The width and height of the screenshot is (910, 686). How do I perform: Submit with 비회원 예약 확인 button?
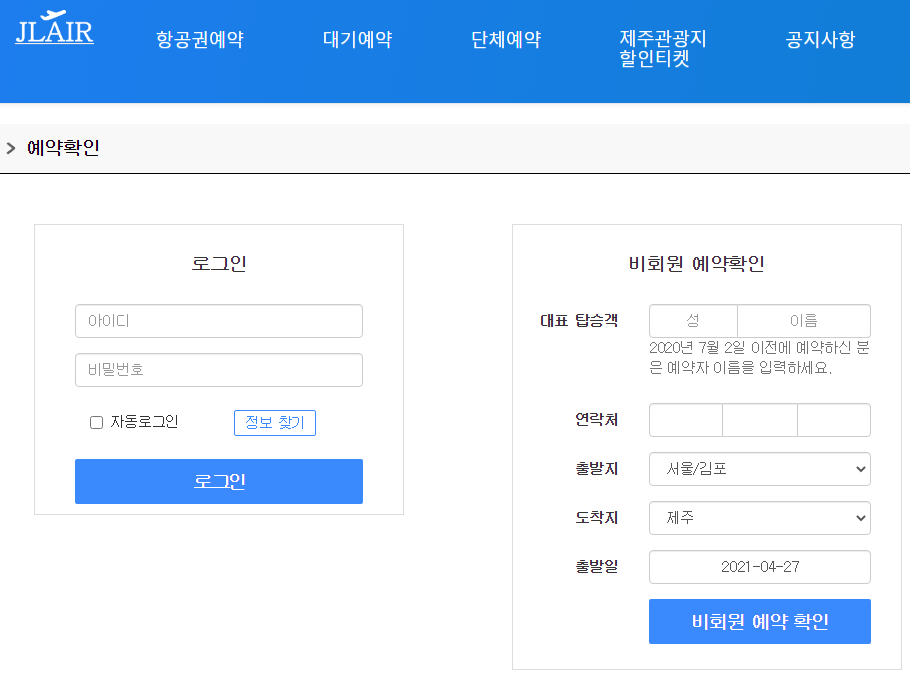(759, 621)
